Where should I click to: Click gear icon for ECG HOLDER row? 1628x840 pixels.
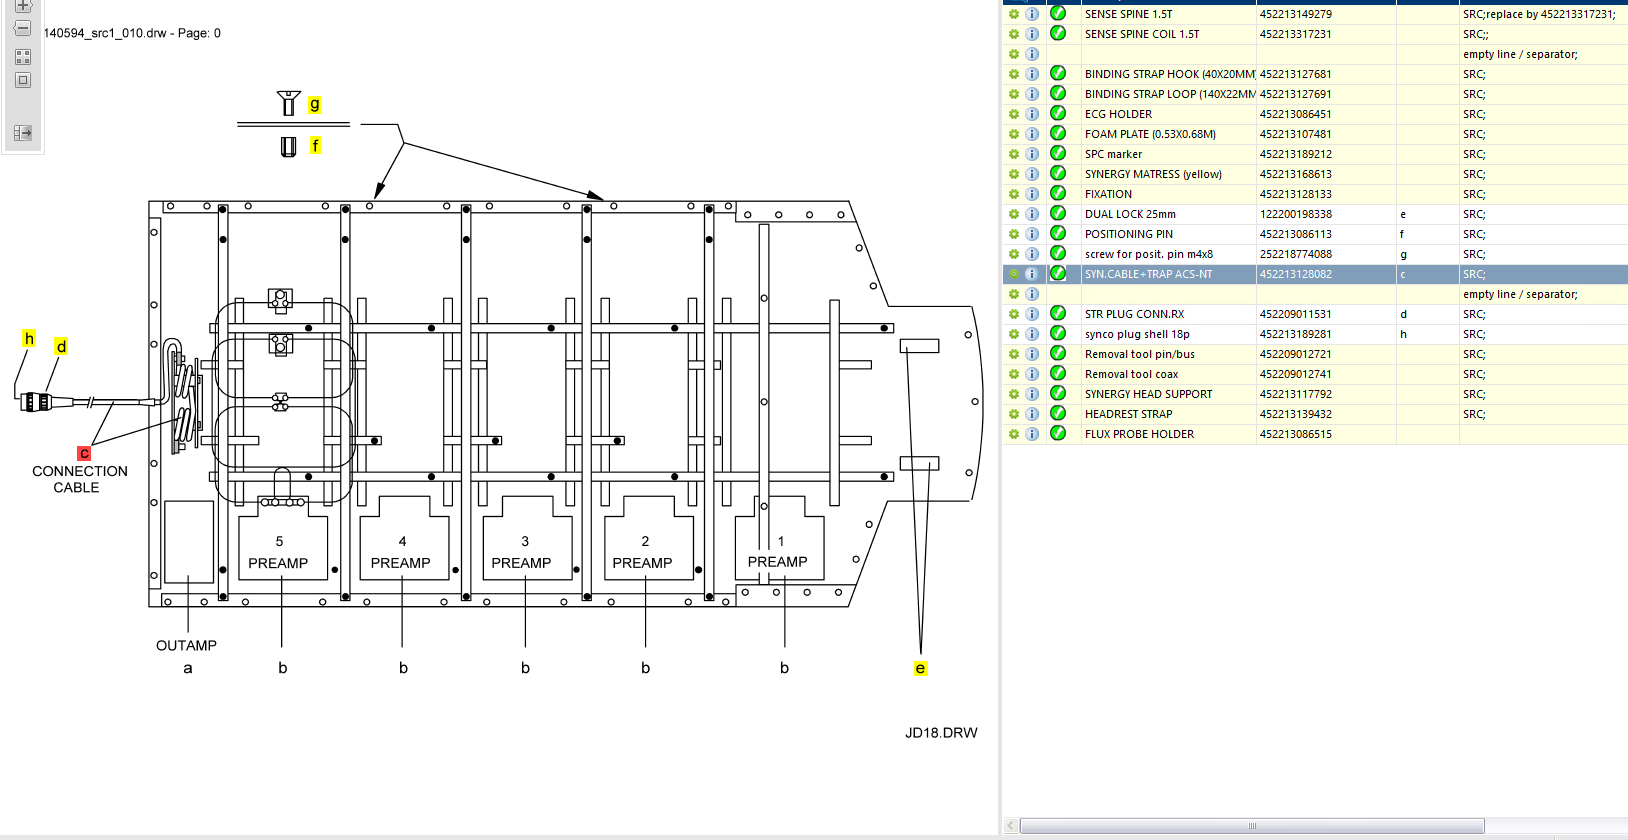coord(1013,114)
